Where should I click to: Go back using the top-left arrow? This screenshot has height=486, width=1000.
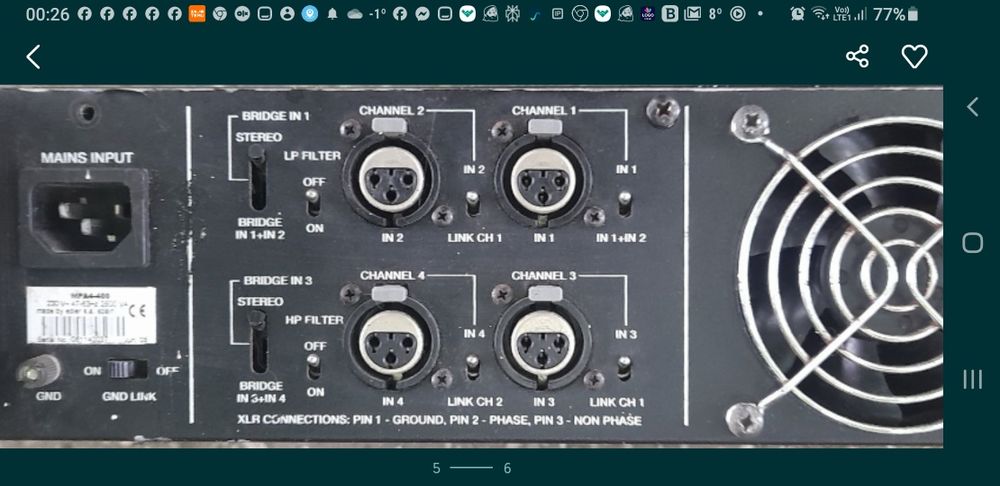coord(33,57)
